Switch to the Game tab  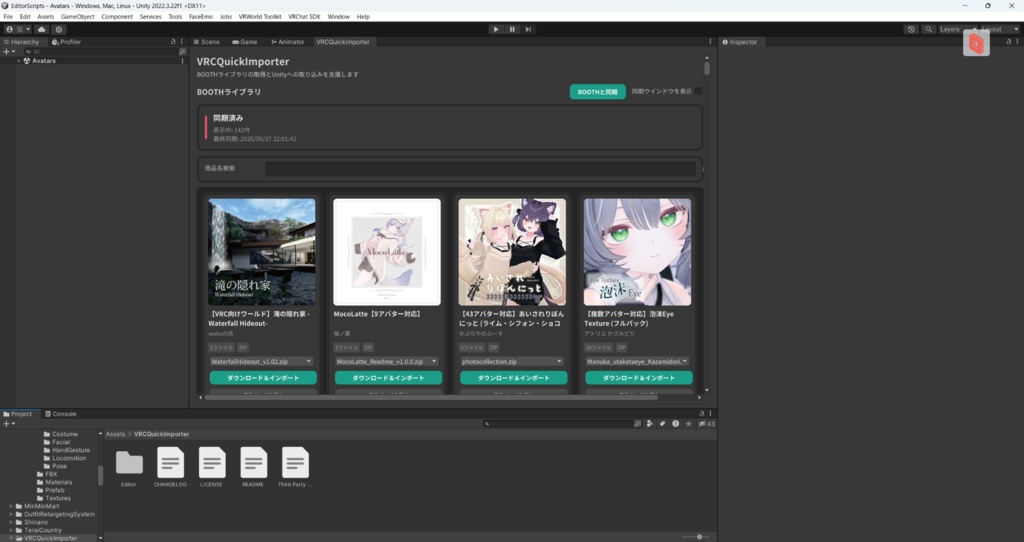coord(245,42)
